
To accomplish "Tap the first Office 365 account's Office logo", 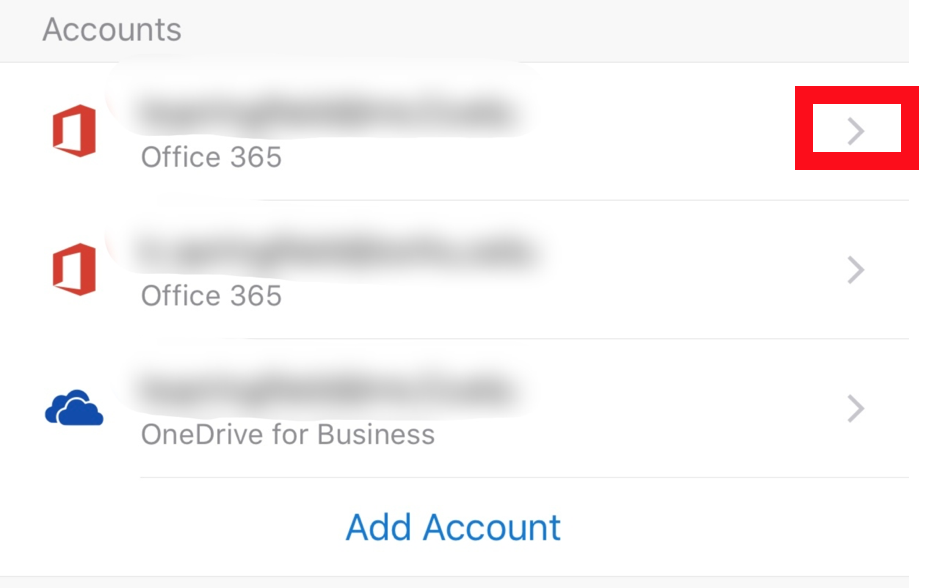I will (74, 131).
